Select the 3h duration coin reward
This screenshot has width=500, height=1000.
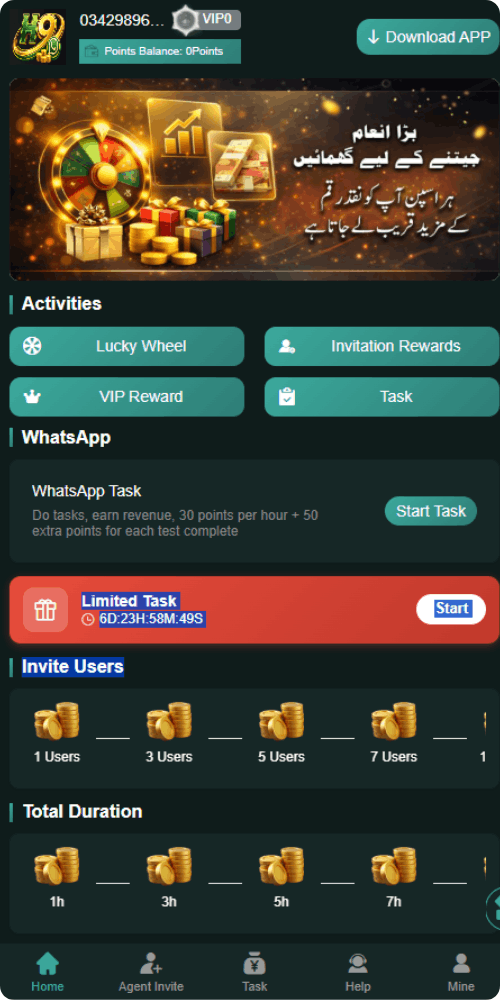pyautogui.click(x=169, y=877)
